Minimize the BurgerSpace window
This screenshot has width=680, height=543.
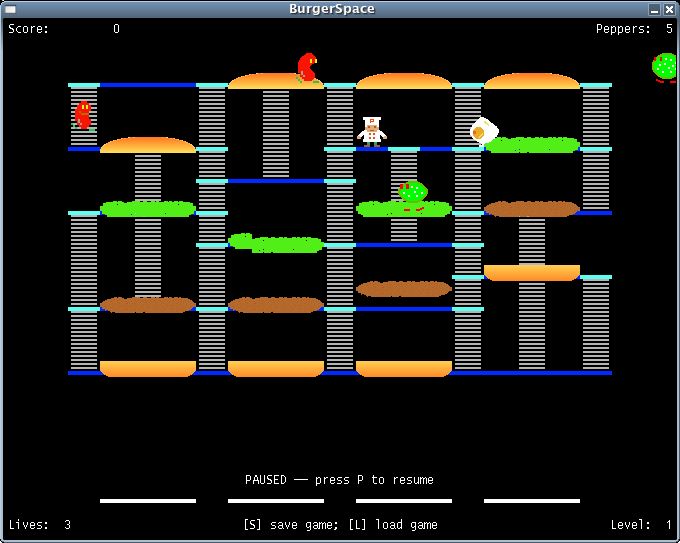[654, 9]
